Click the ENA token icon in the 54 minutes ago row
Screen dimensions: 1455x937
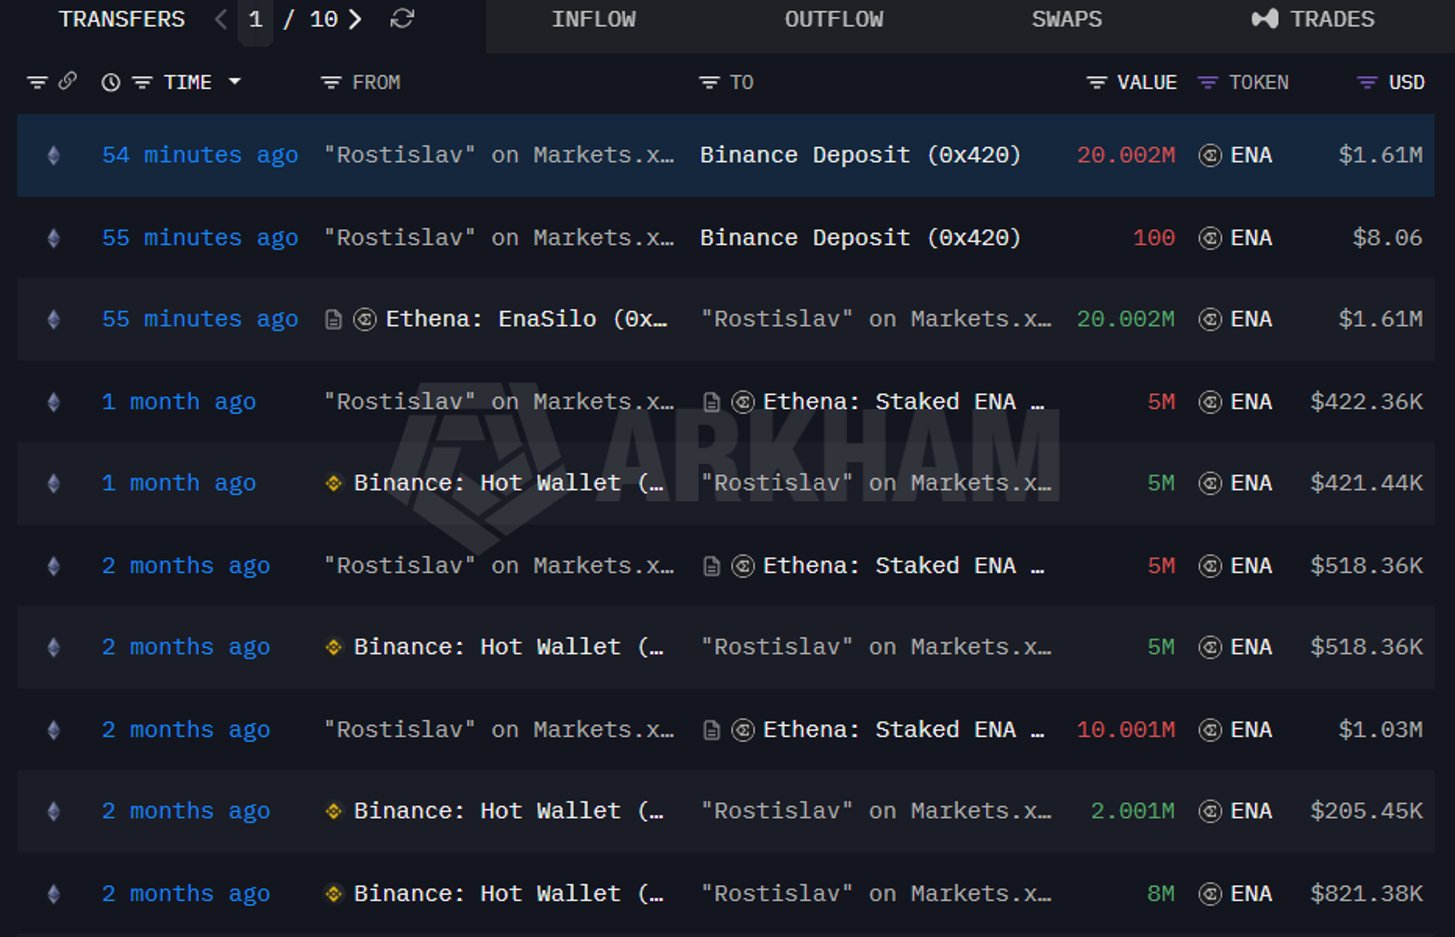(x=1210, y=155)
